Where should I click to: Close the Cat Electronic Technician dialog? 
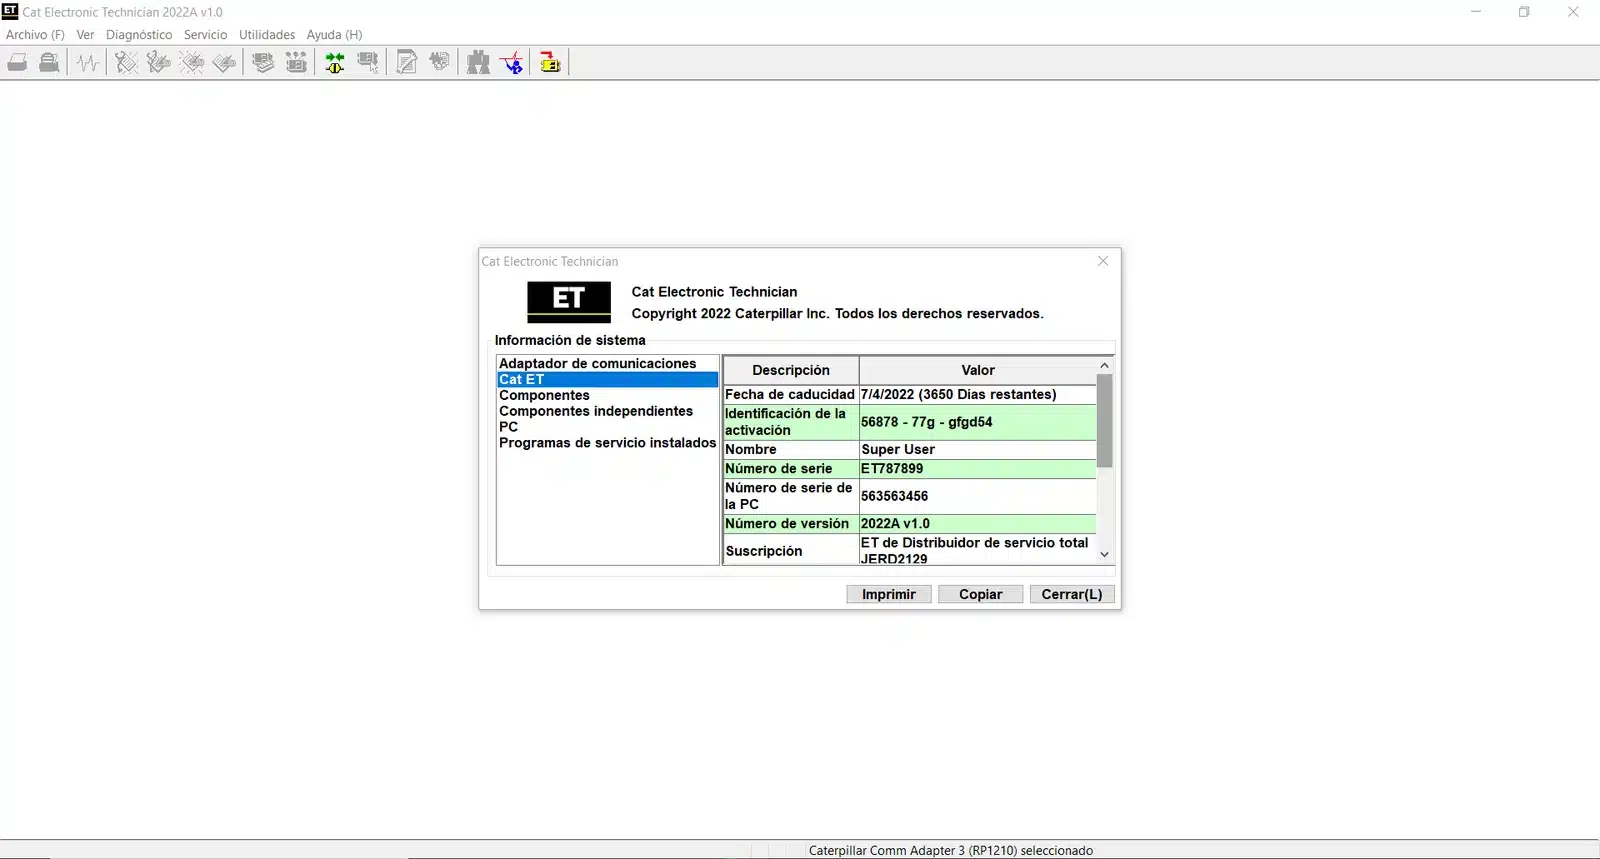pos(1103,261)
